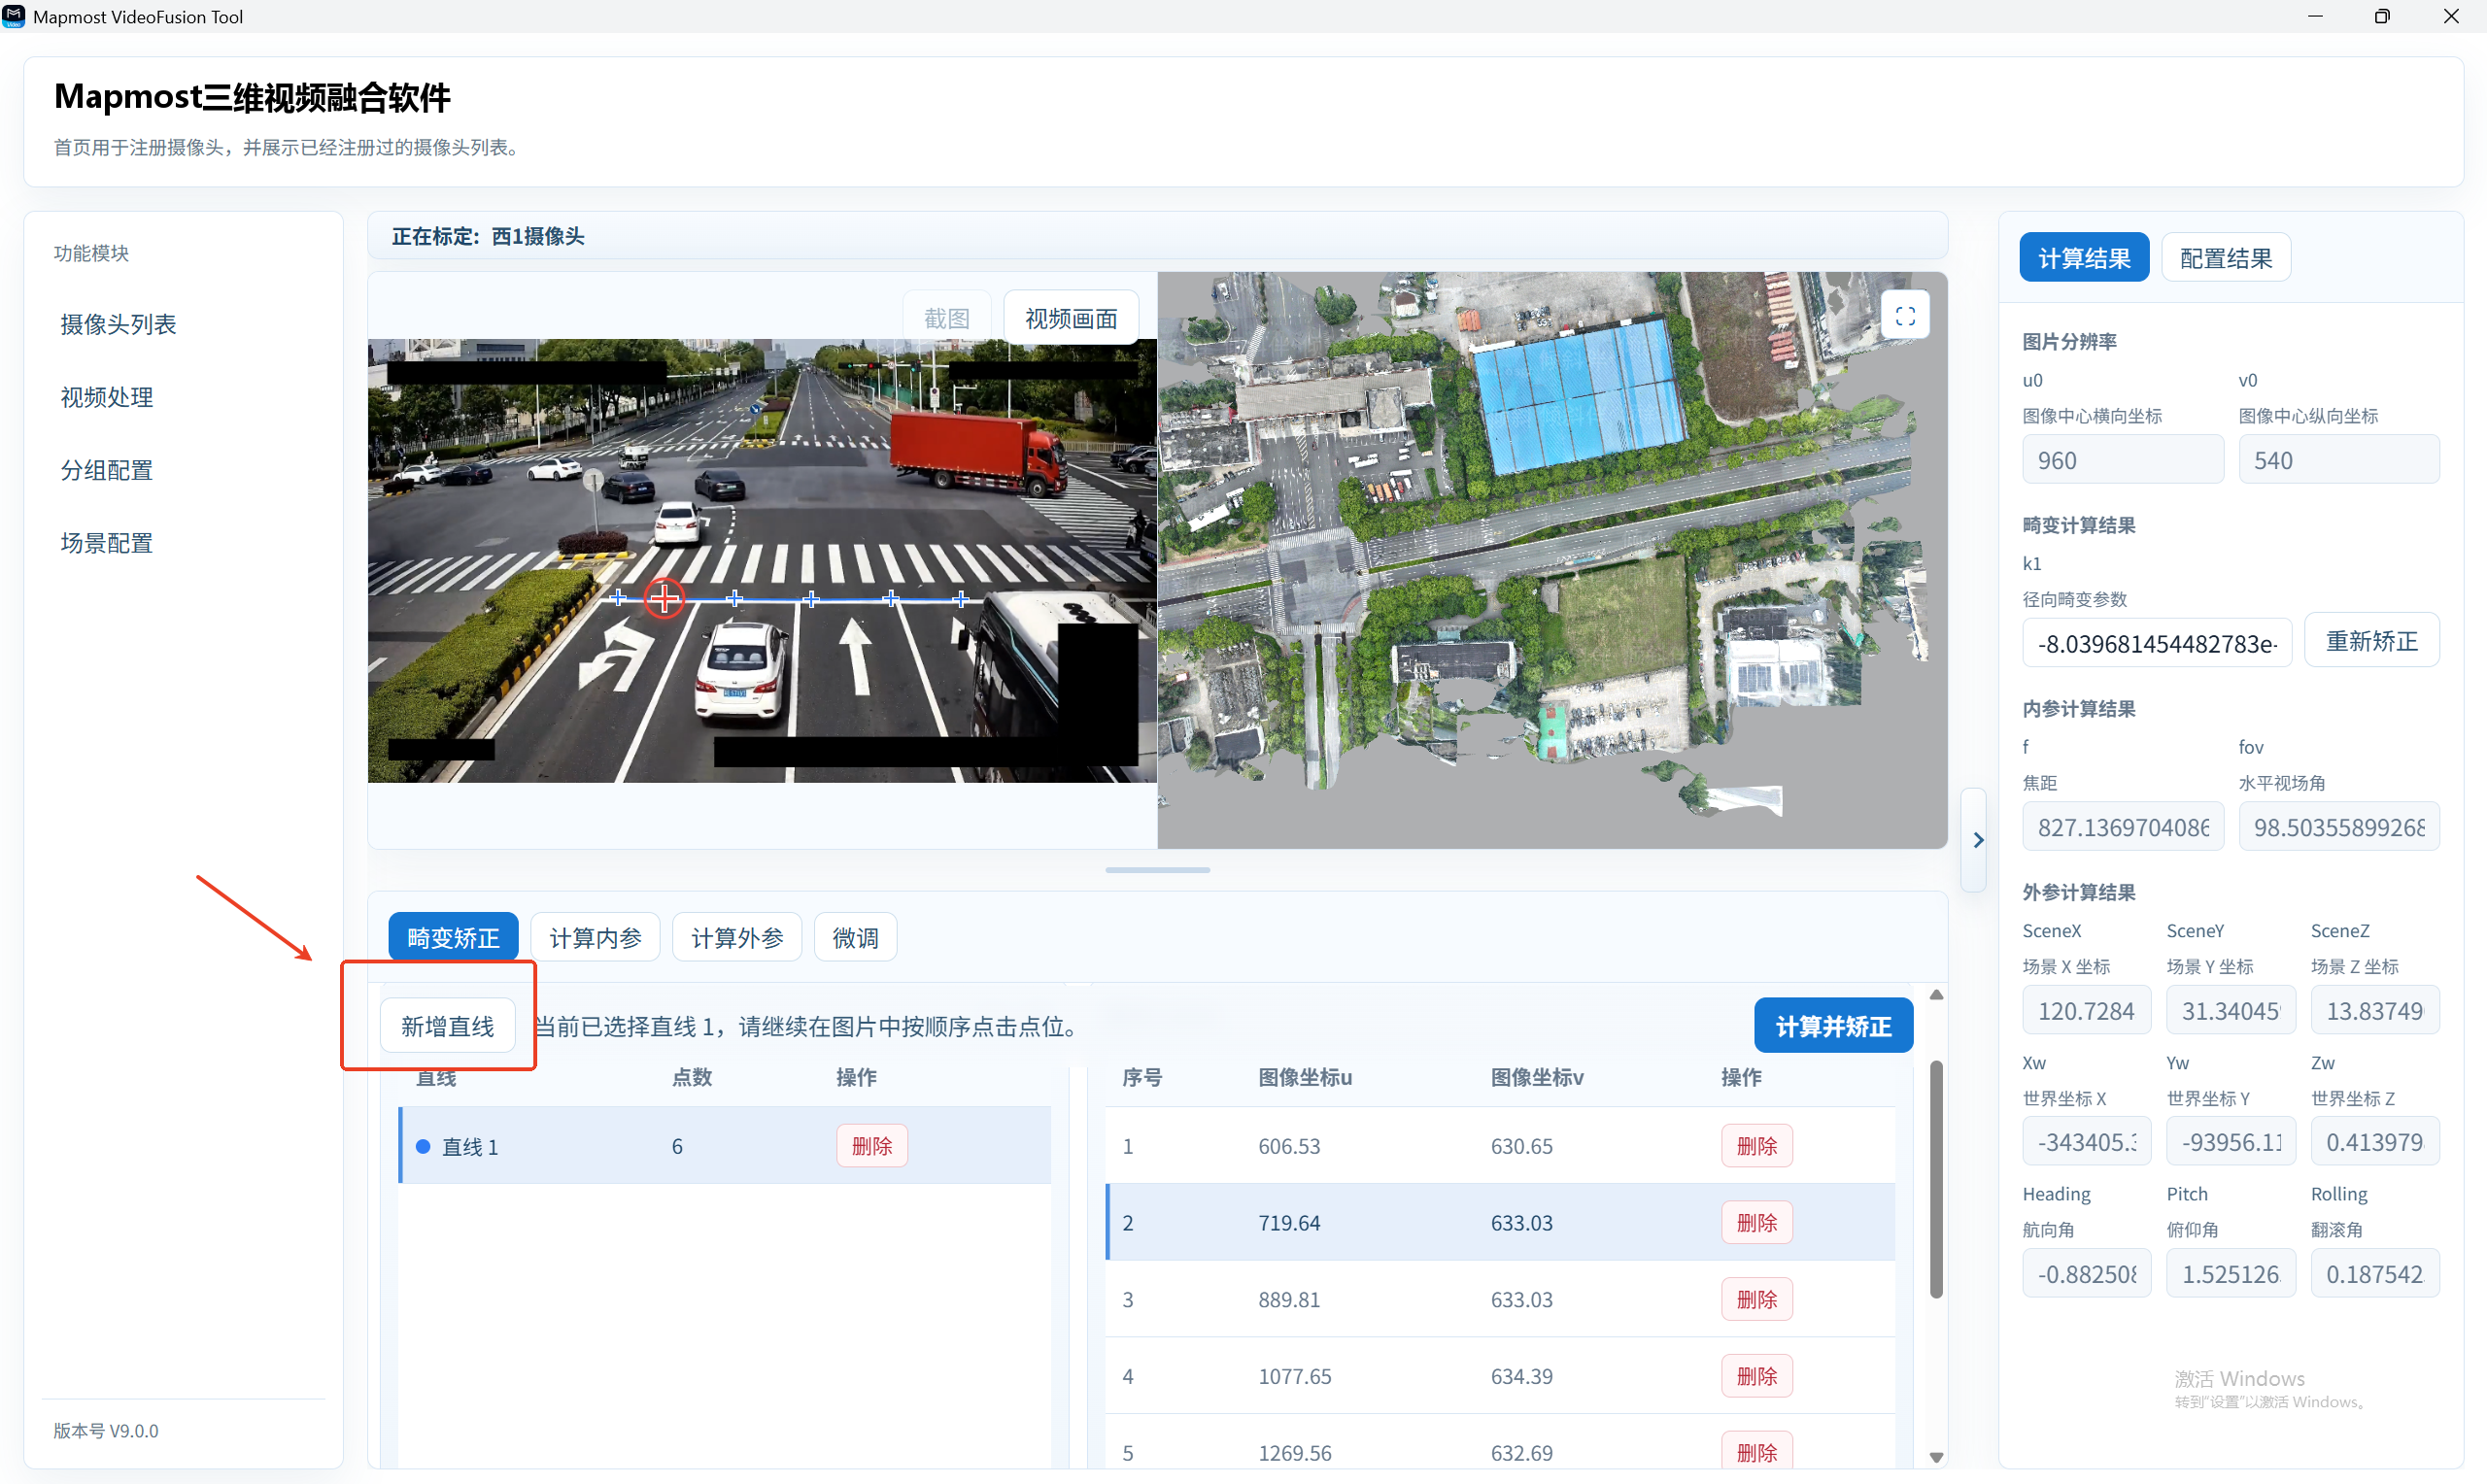Delete point 3 with u 889.81
2487x1484 pixels.
[1756, 1300]
